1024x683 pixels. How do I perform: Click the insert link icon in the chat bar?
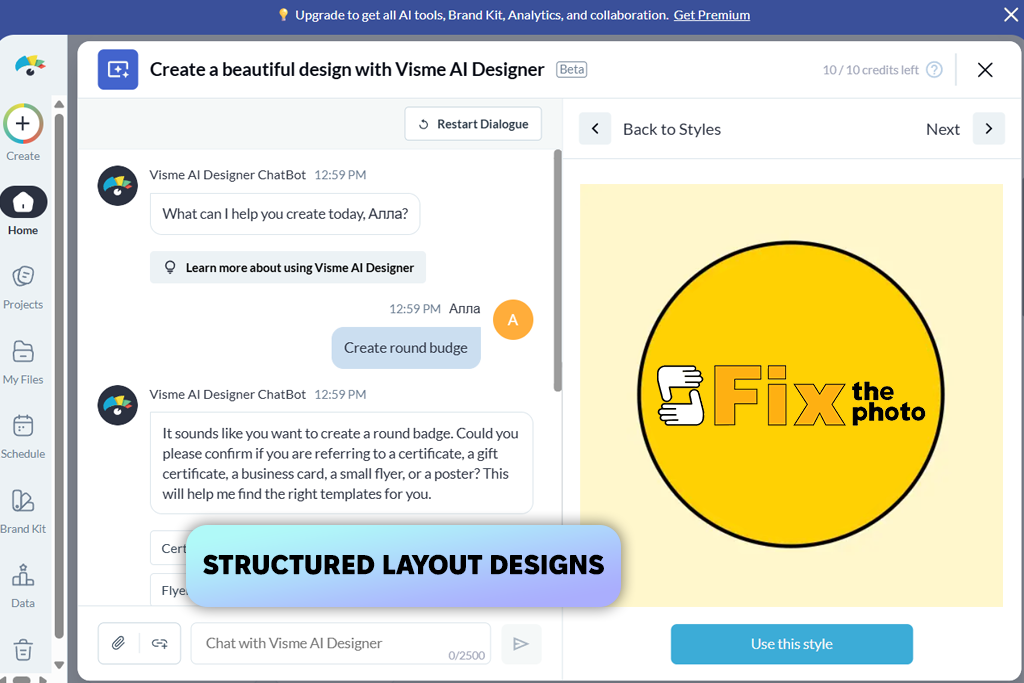(159, 643)
